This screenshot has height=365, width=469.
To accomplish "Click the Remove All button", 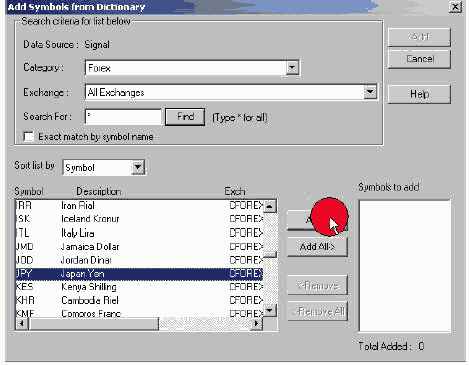I will pos(317,311).
